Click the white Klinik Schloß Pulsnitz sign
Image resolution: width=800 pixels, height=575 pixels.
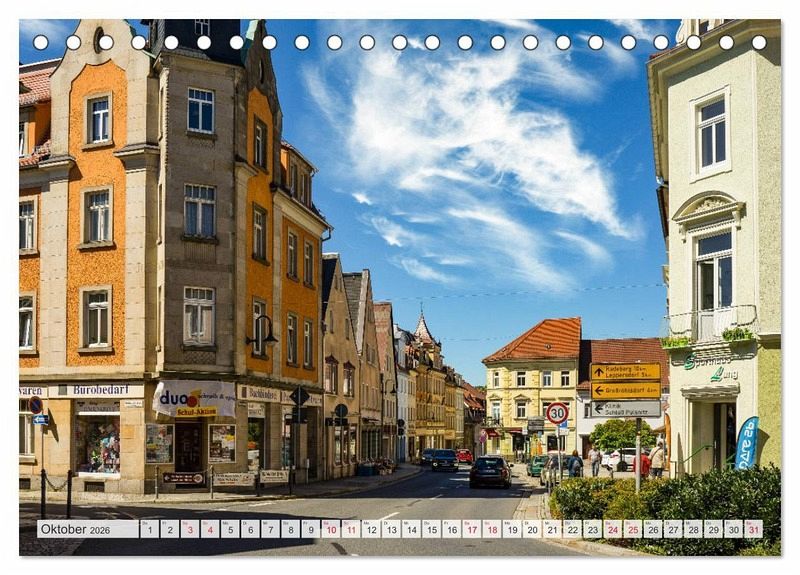point(625,408)
